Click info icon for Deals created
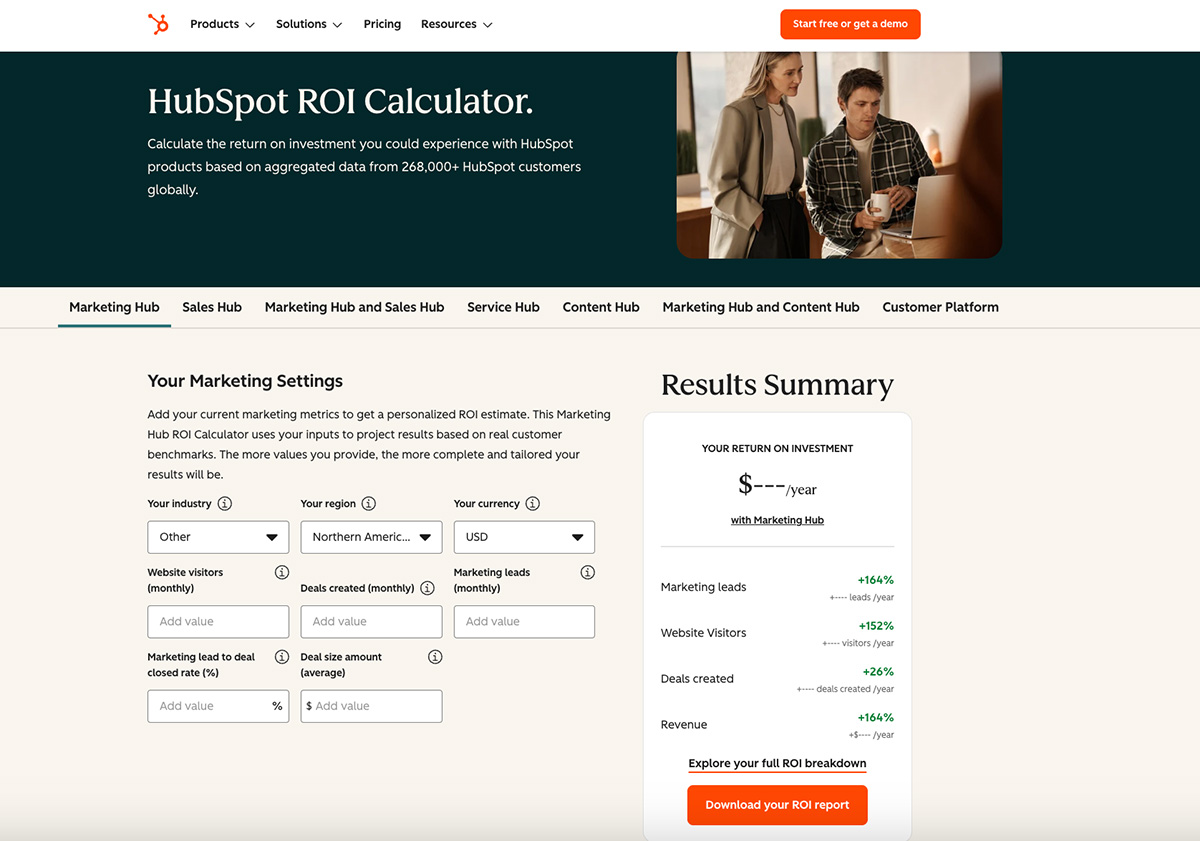 pos(428,588)
